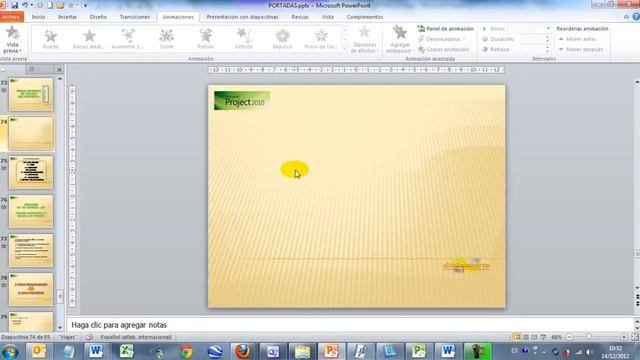The image size is (640, 360).
Task: Open Outlook from the taskbar
Action: pos(39,351)
